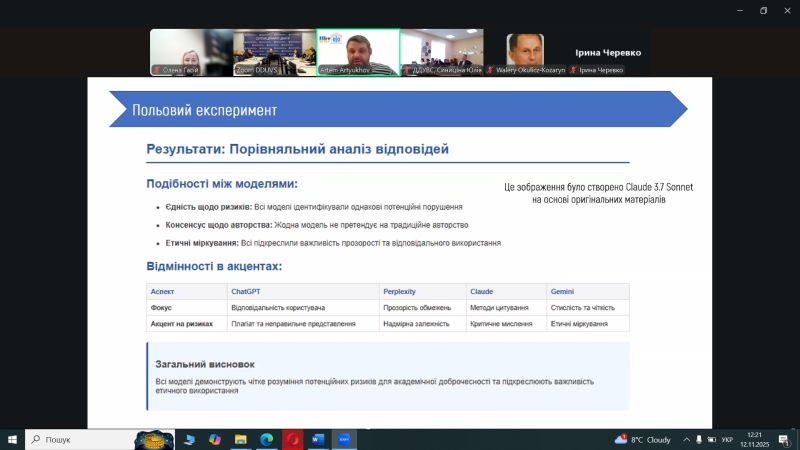Click the Пошук taskbar search box
Image resolution: width=800 pixels, height=450 pixels.
click(78, 439)
